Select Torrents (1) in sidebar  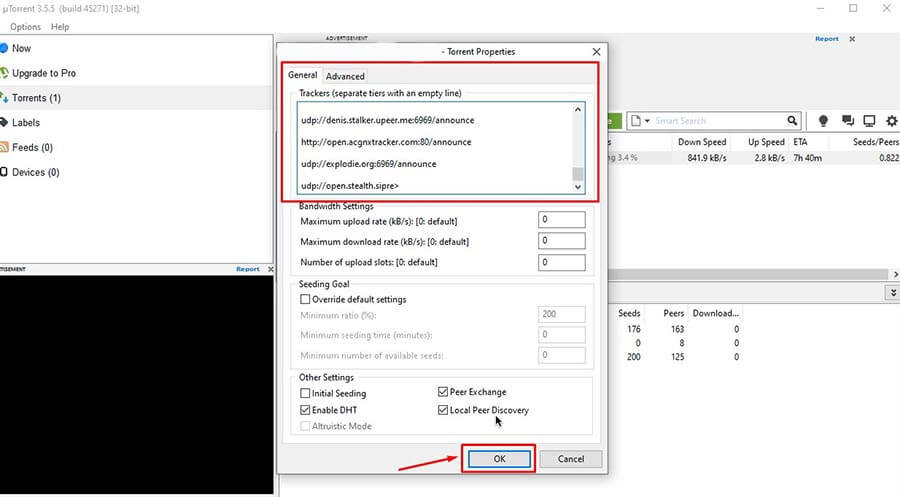(36, 98)
